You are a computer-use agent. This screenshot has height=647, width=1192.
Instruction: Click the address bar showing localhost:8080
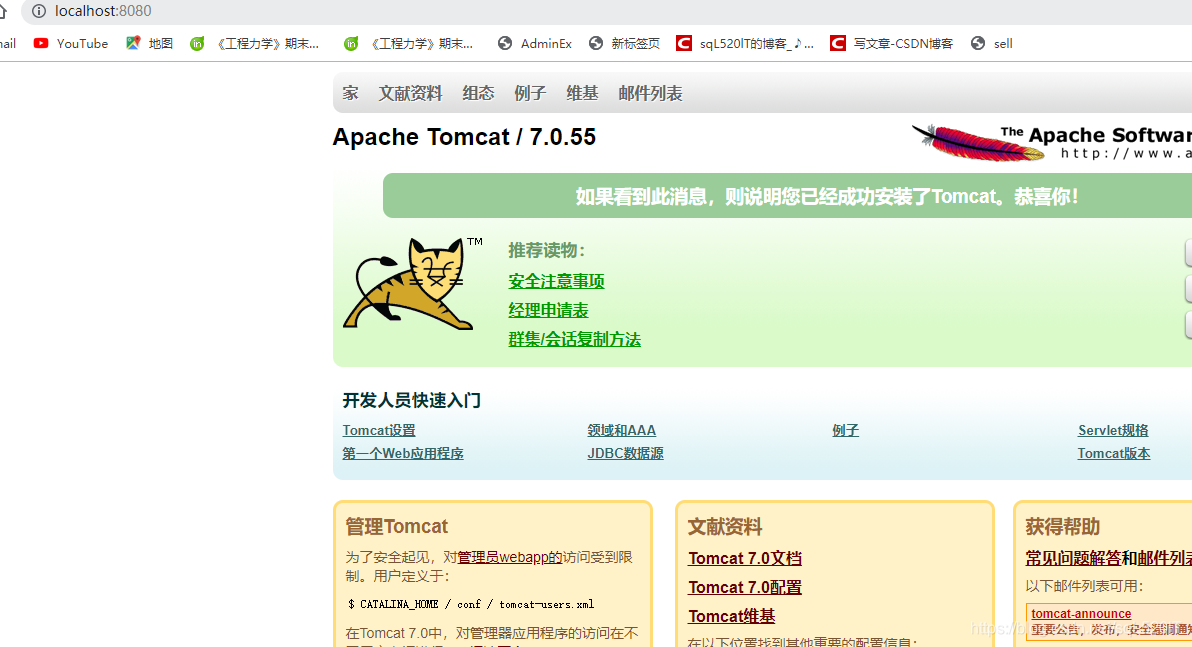tap(608, 11)
